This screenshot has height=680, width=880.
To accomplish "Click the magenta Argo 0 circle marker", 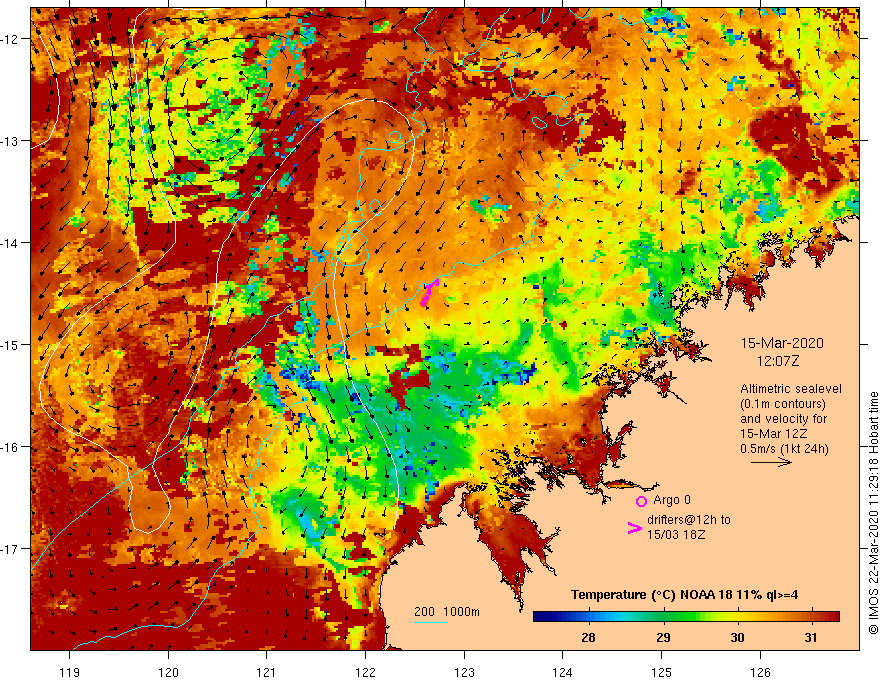I will (x=641, y=501).
